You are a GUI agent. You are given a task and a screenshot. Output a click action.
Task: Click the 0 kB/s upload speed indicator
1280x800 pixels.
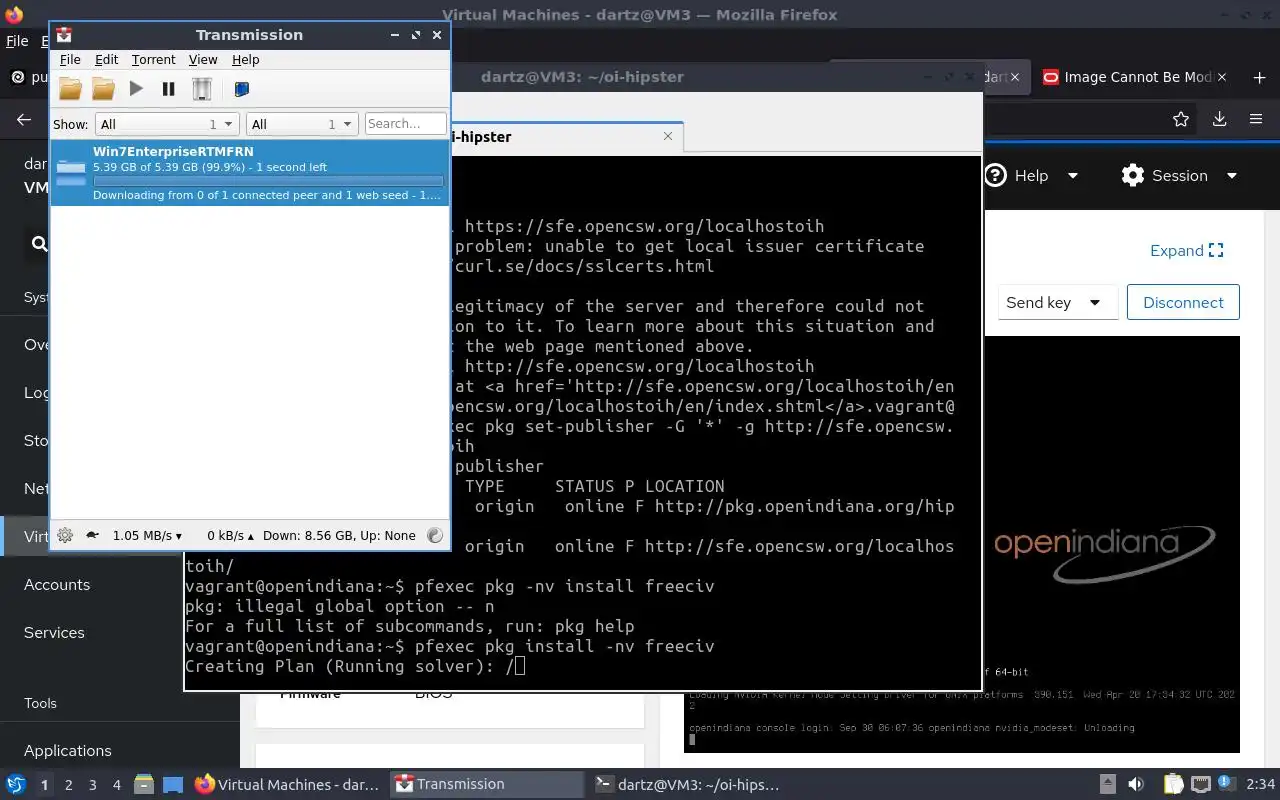click(x=230, y=536)
